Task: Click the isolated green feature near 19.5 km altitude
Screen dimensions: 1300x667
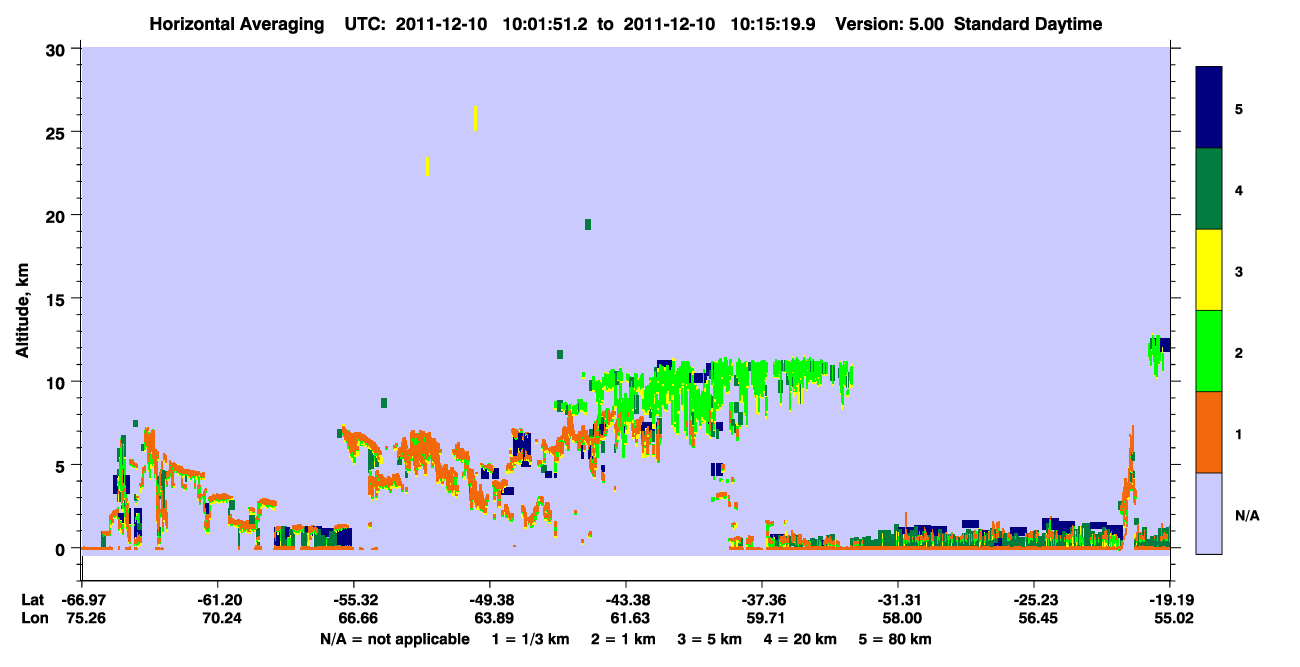Action: click(x=588, y=224)
